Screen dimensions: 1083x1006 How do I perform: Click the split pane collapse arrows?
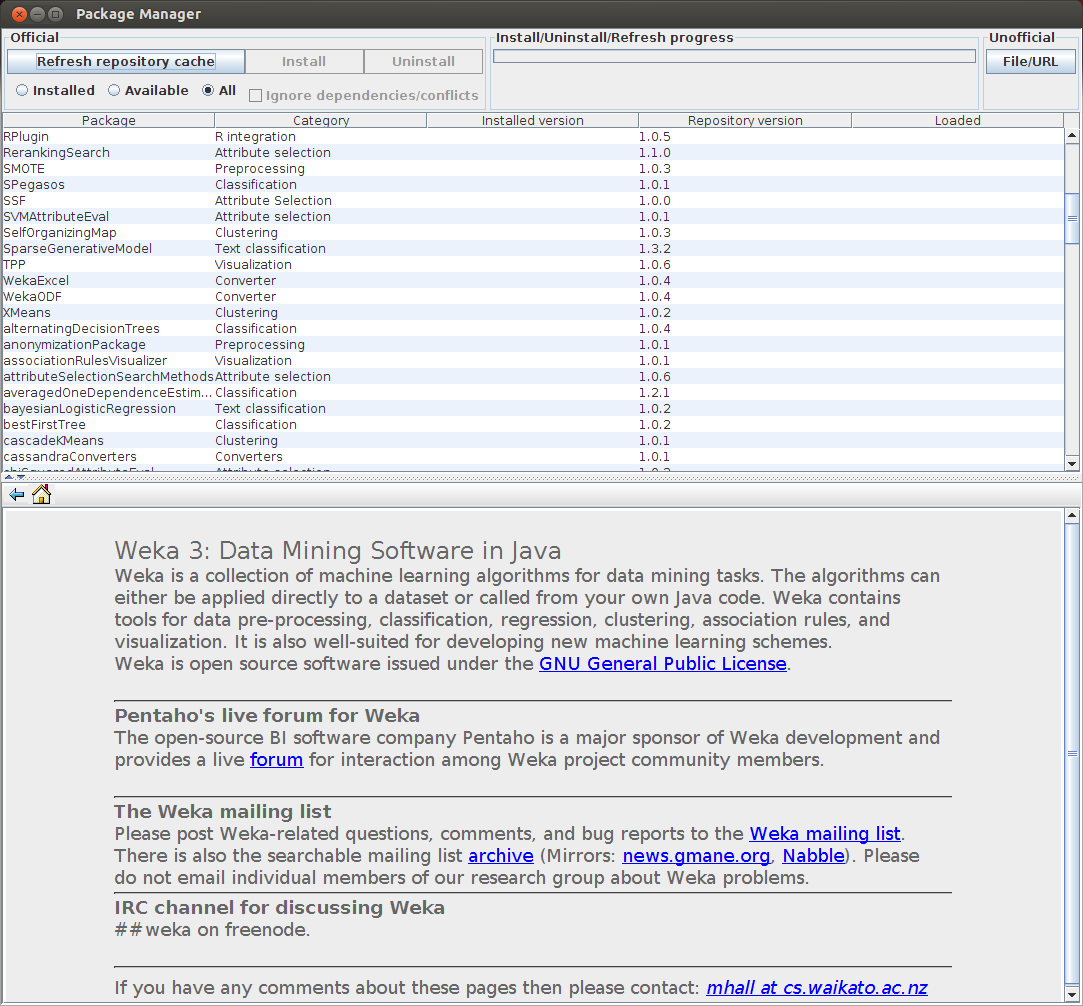pyautogui.click(x=15, y=476)
